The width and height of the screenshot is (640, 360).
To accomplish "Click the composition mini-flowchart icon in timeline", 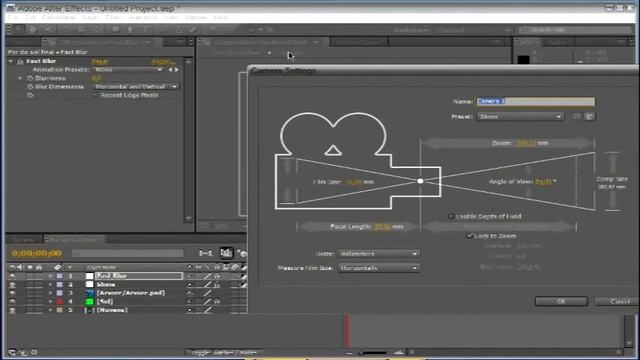I will (205, 253).
